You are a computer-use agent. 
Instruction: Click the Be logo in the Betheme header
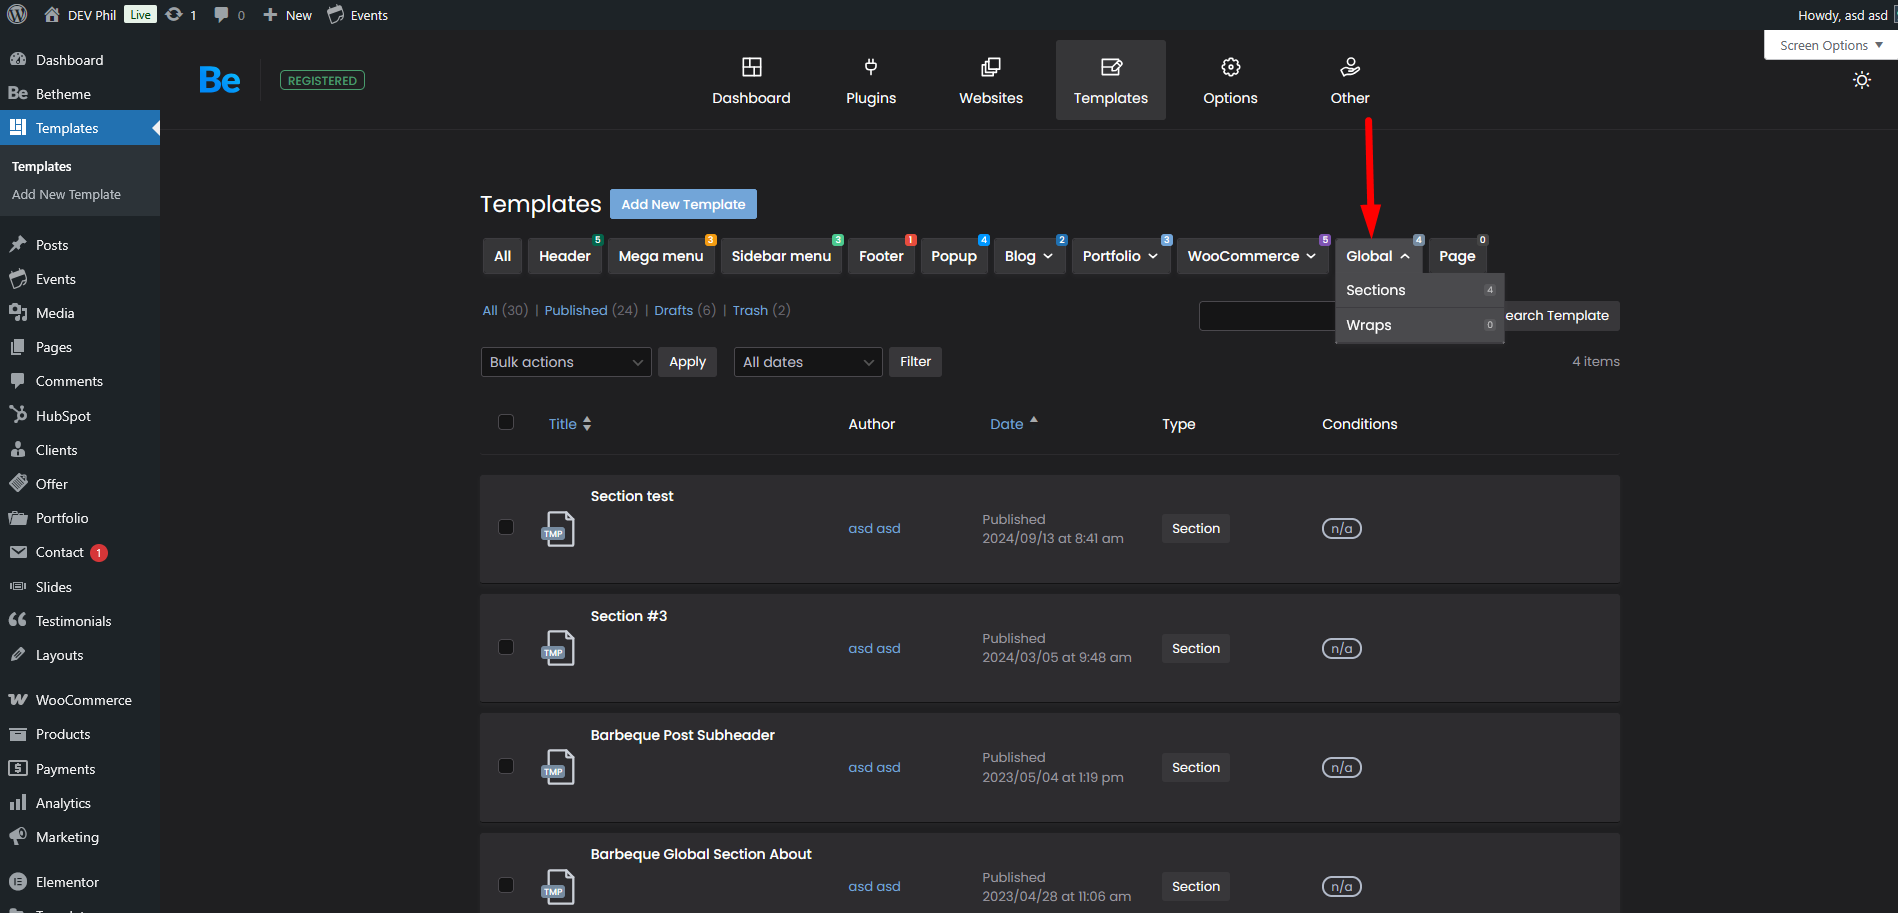(x=219, y=80)
